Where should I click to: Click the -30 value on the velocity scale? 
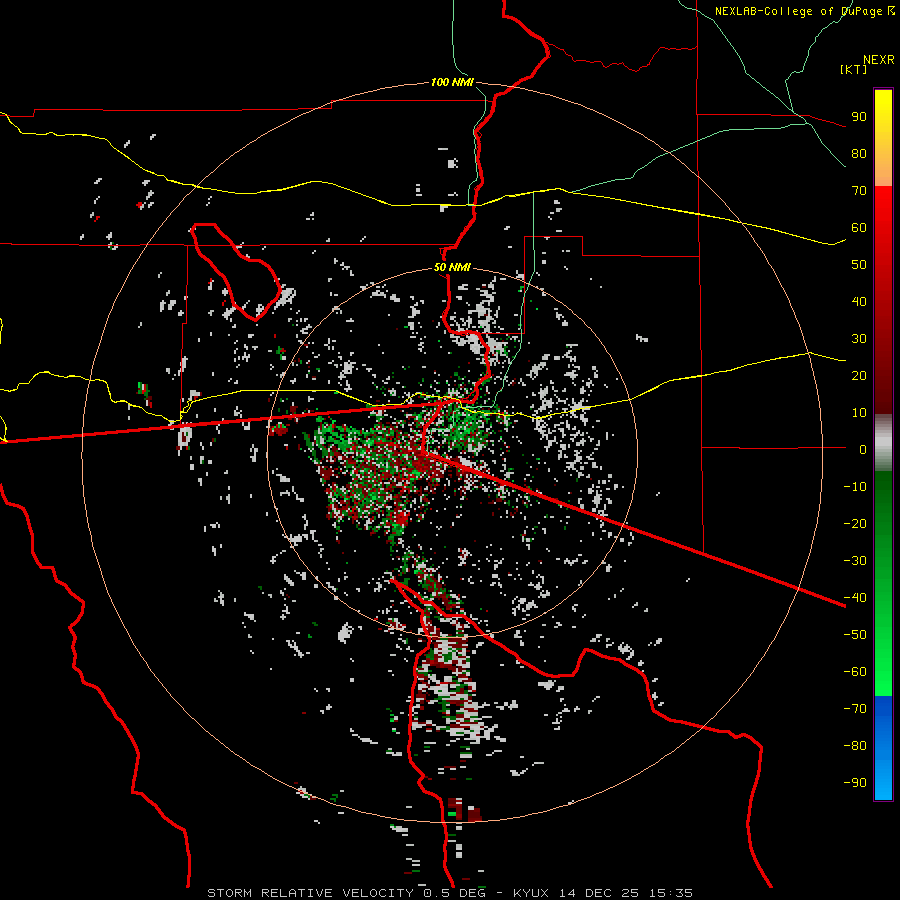pos(855,561)
